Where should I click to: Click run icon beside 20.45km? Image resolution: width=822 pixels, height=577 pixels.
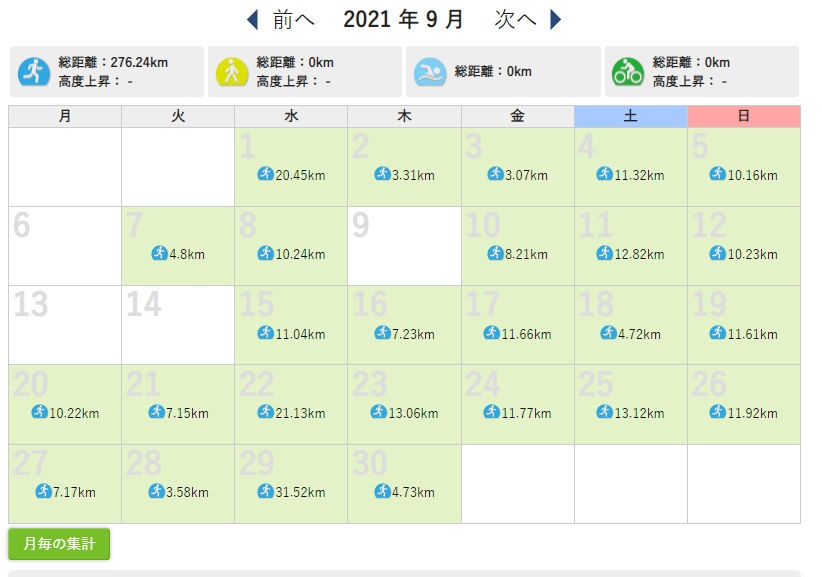(x=265, y=173)
